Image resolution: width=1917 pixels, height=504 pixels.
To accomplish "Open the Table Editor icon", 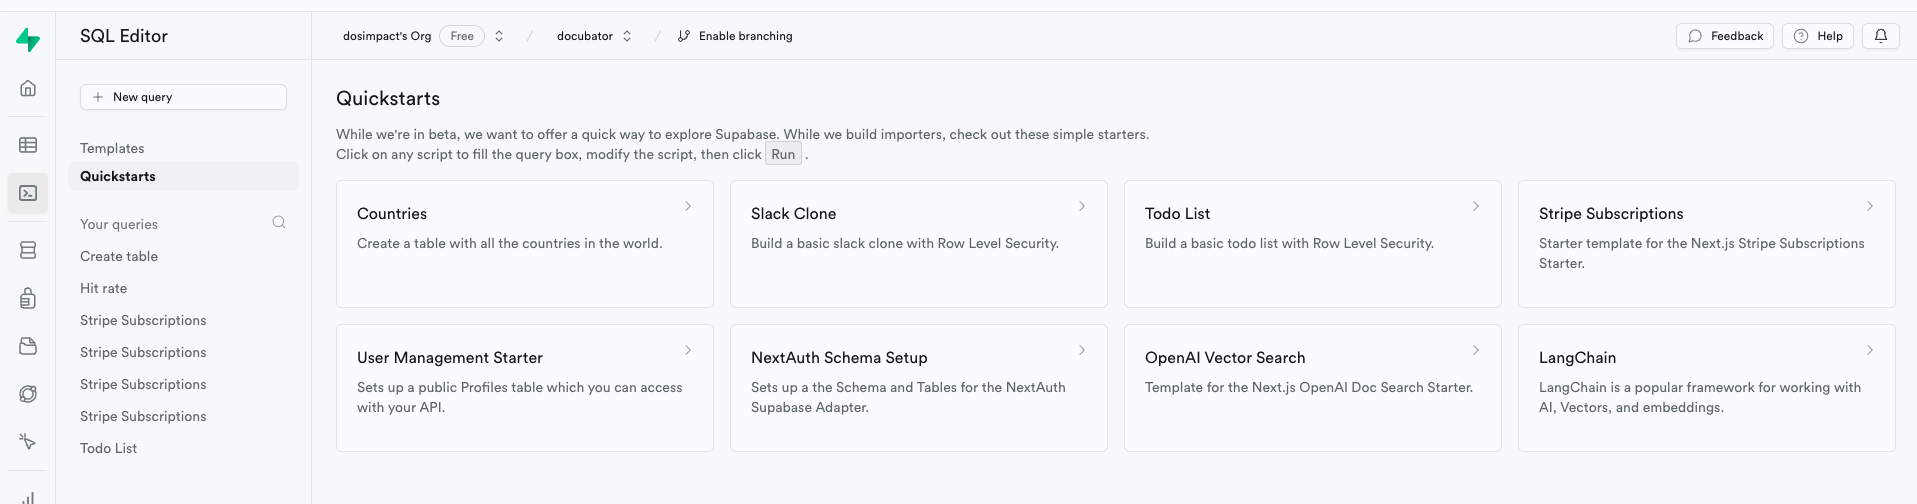I will click(28, 145).
